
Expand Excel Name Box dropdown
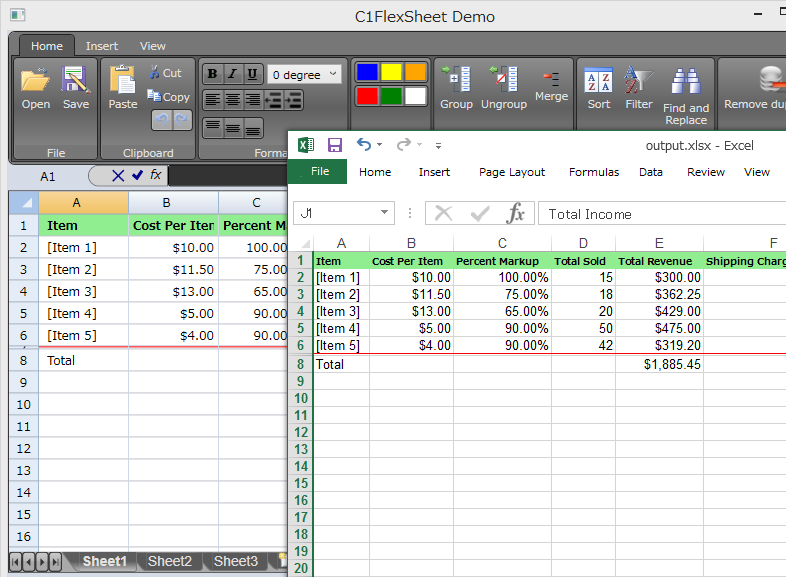[384, 213]
